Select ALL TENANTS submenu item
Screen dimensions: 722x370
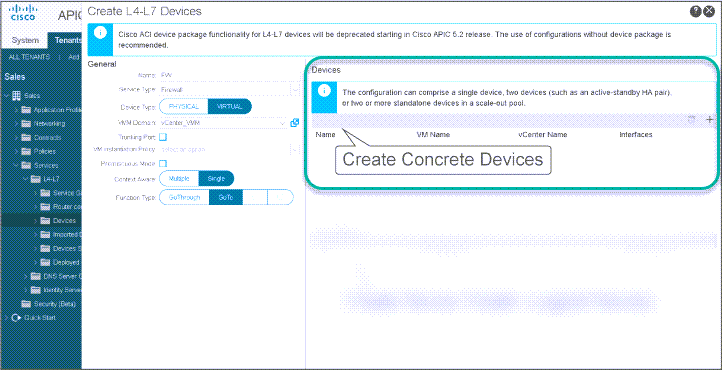click(x=29, y=57)
